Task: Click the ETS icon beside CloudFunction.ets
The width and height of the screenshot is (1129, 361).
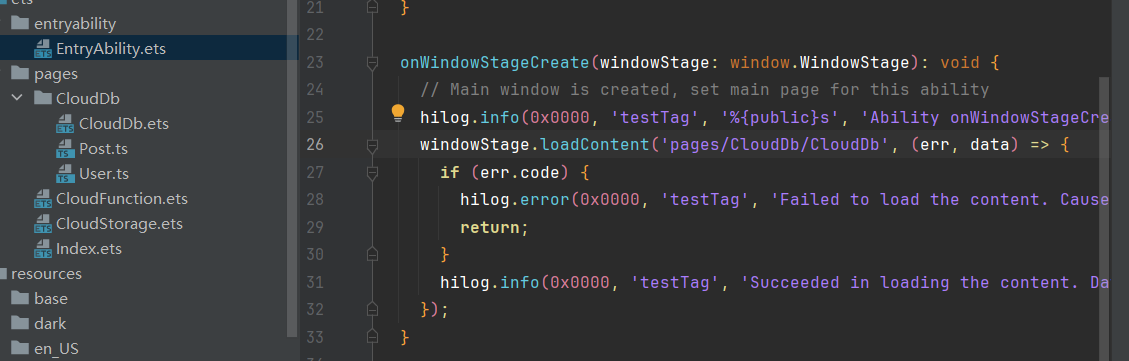Action: 43,199
